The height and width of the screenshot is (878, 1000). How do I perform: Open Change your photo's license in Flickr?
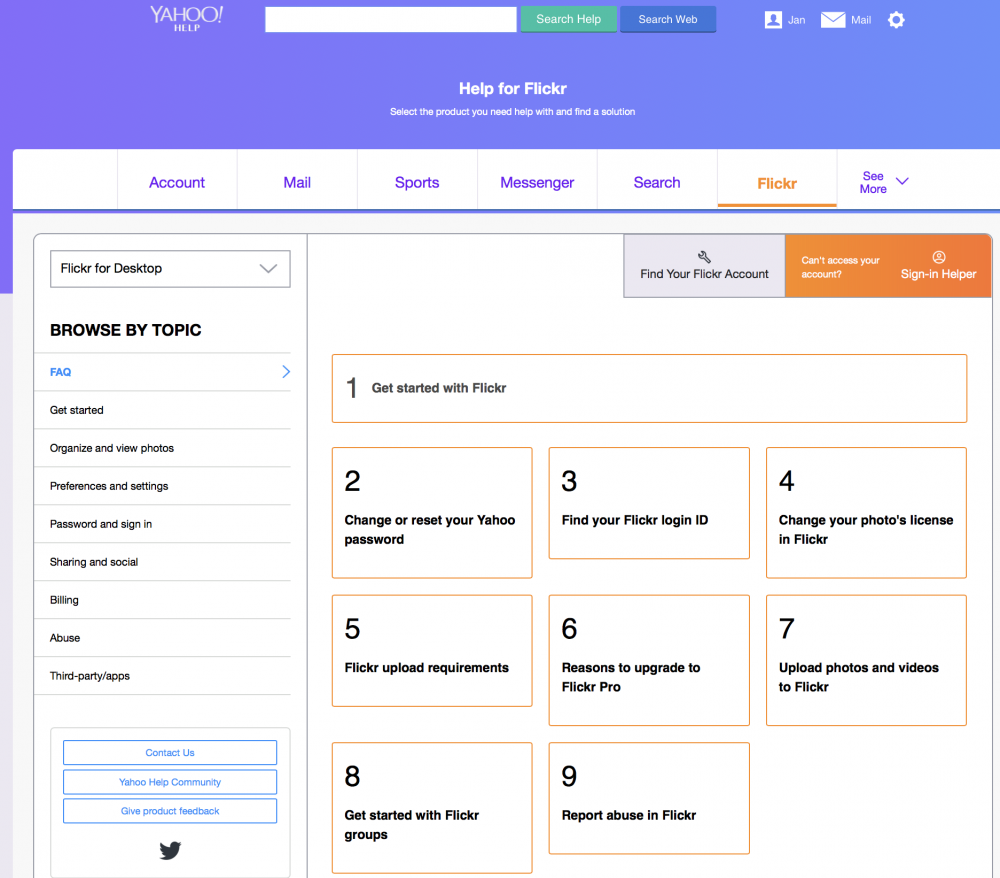pos(866,513)
